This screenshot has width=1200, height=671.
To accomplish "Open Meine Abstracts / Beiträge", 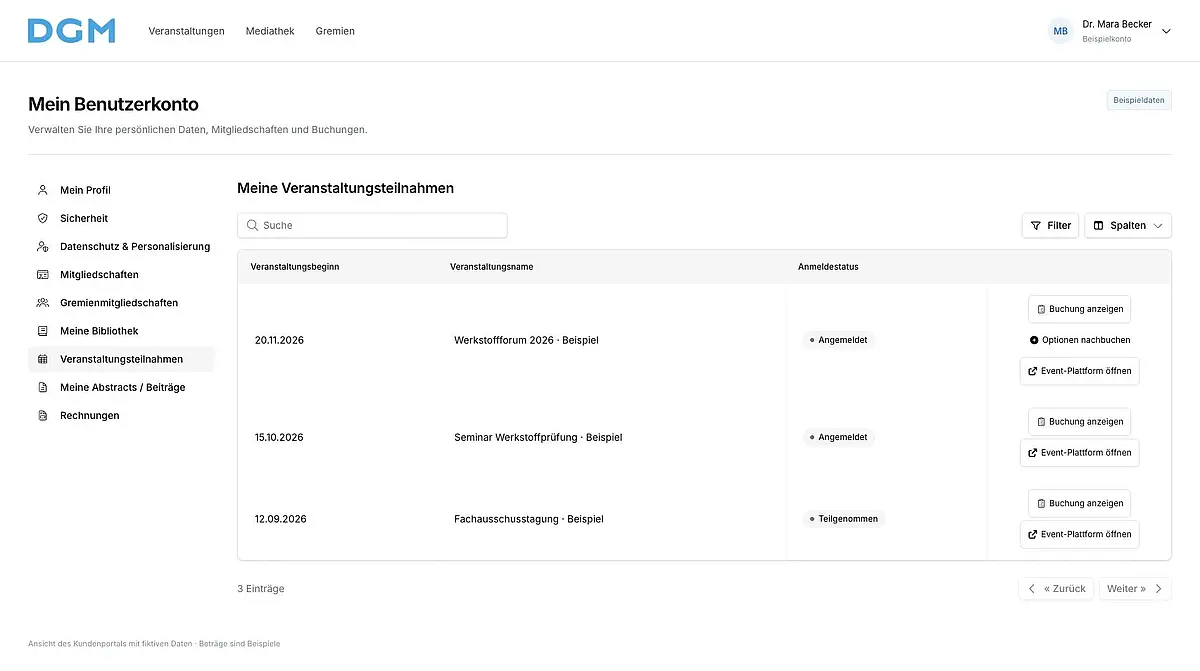I will 121,387.
